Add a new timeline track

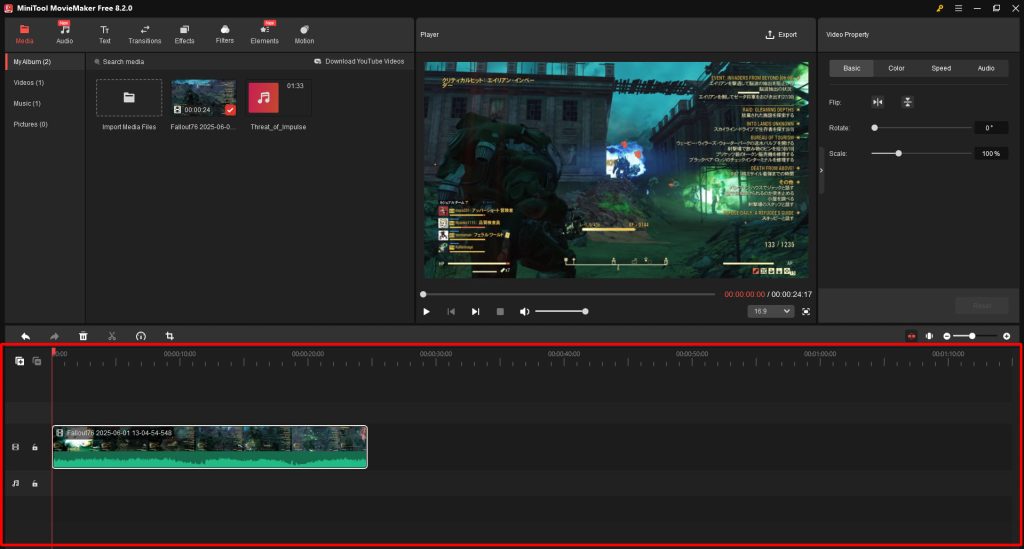[20, 361]
